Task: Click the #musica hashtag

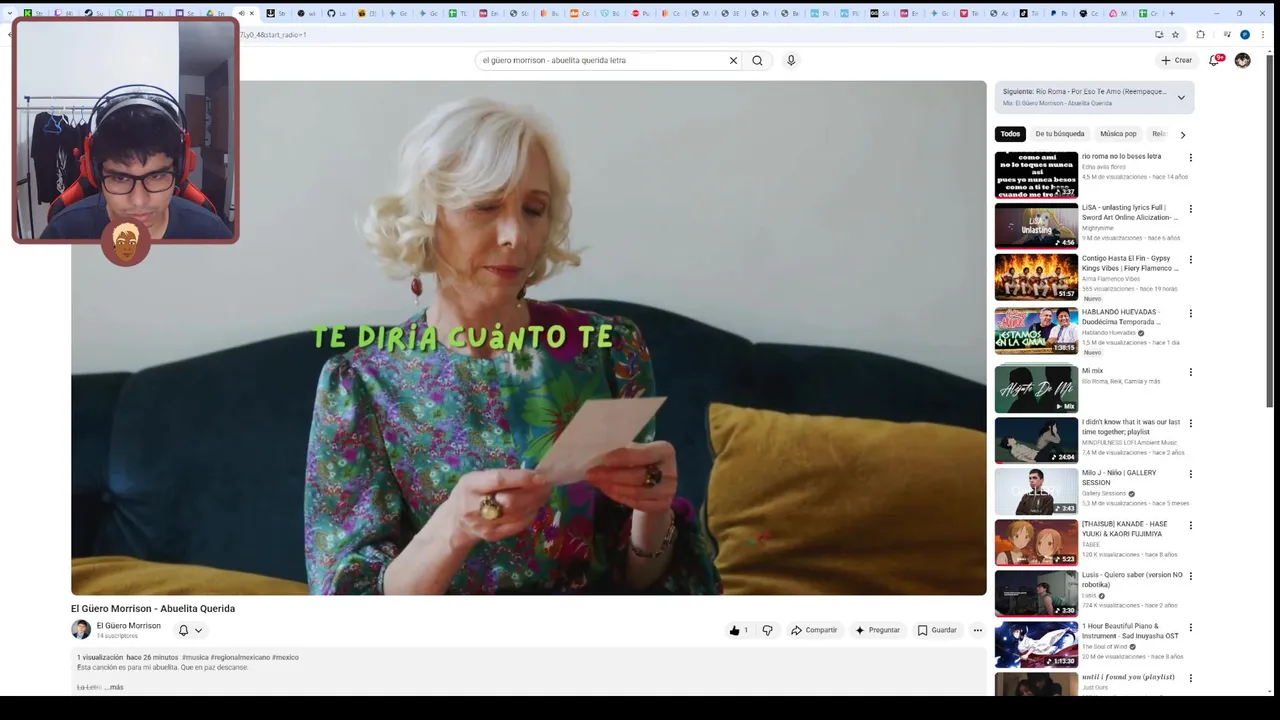Action: point(196,658)
